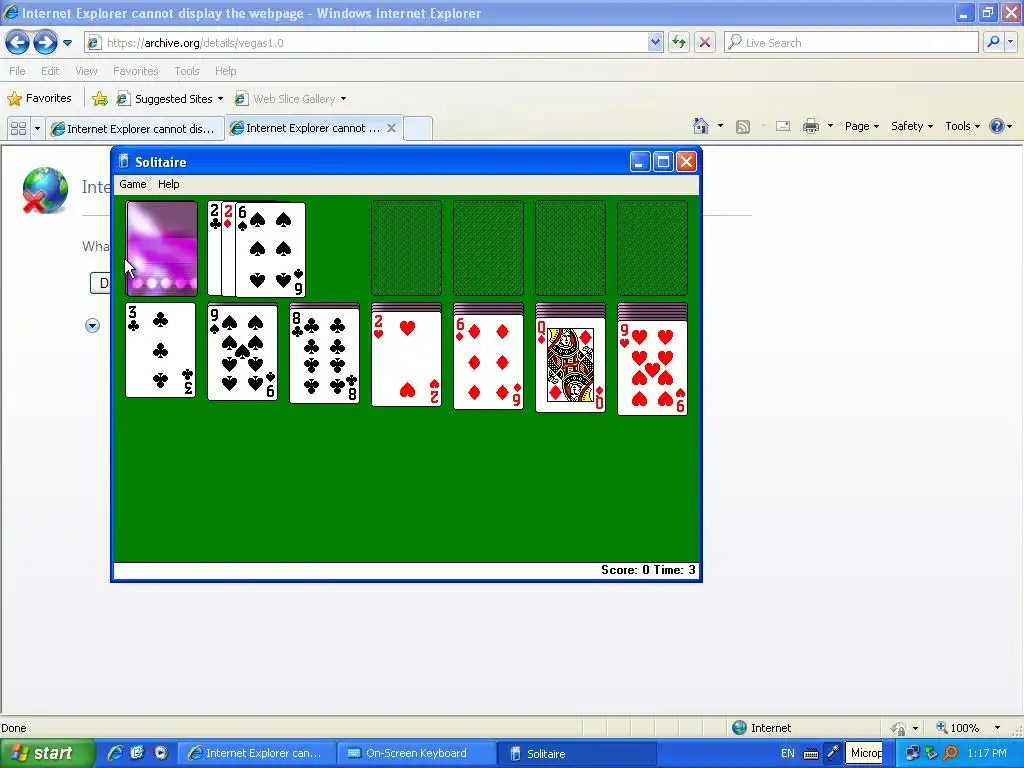This screenshot has height=768, width=1024.
Task: Select the 9 of hearts tableau card
Action: (x=652, y=368)
